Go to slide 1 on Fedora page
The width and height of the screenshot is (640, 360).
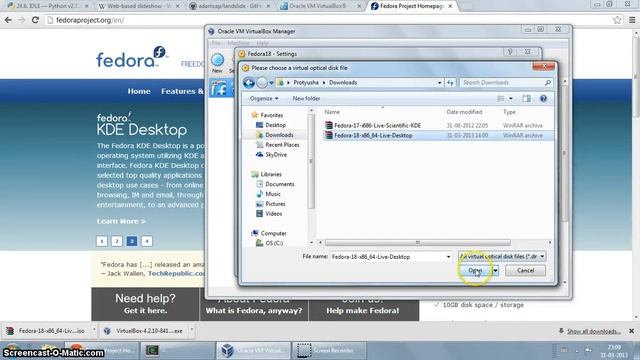102,241
